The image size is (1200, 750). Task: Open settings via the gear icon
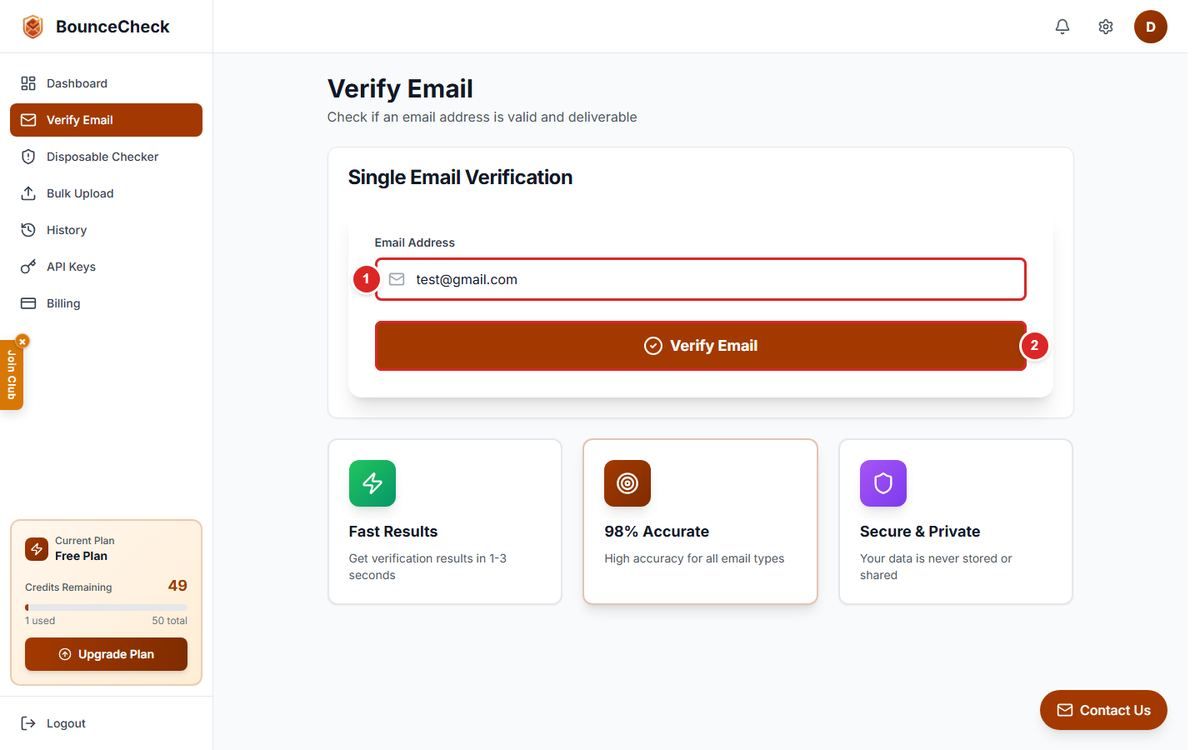(x=1105, y=27)
